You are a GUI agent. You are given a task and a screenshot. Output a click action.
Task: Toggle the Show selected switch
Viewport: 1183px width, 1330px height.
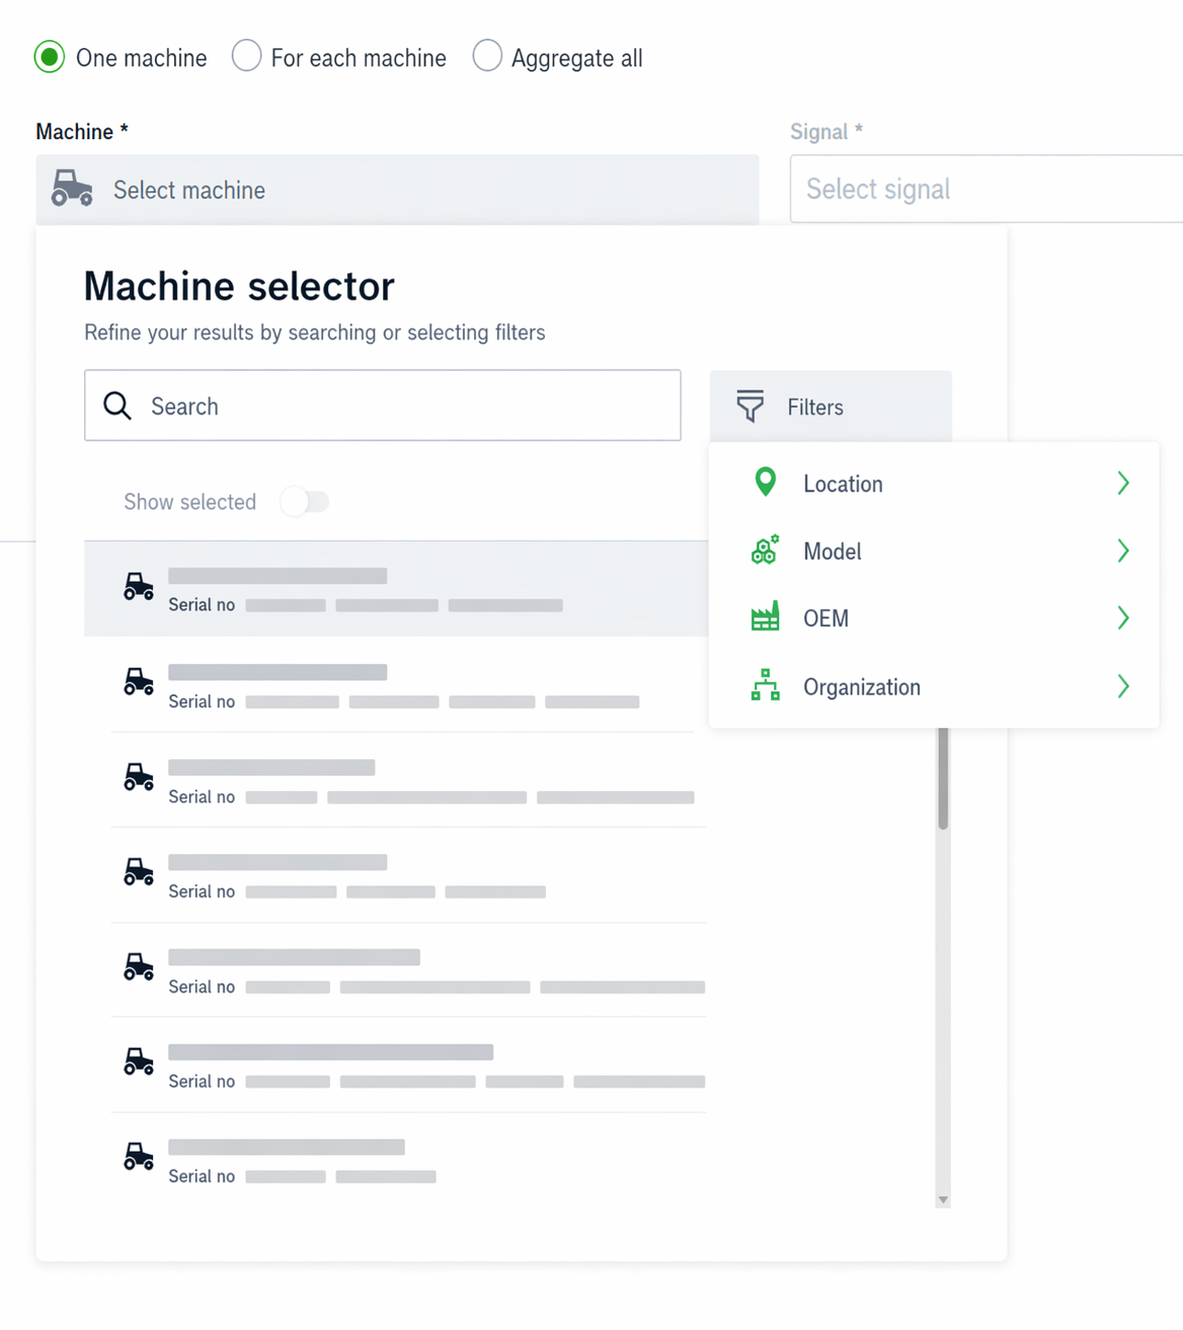coord(305,501)
